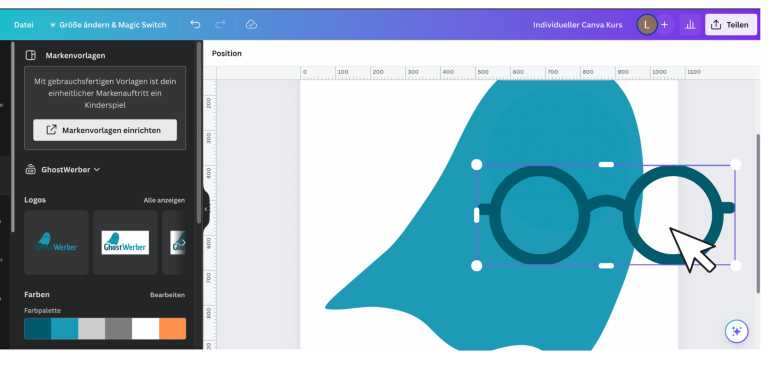Click Alle anzeigen next to Logos

(164, 200)
